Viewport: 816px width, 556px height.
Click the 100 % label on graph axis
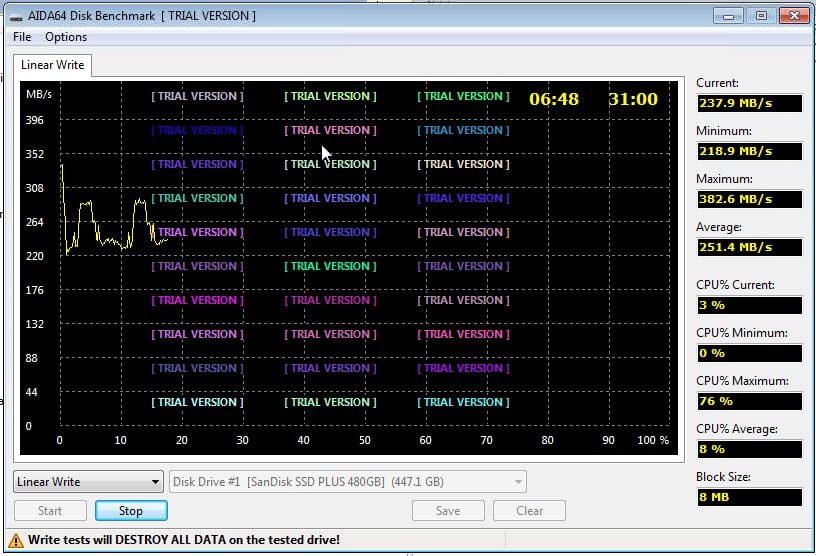coord(653,440)
